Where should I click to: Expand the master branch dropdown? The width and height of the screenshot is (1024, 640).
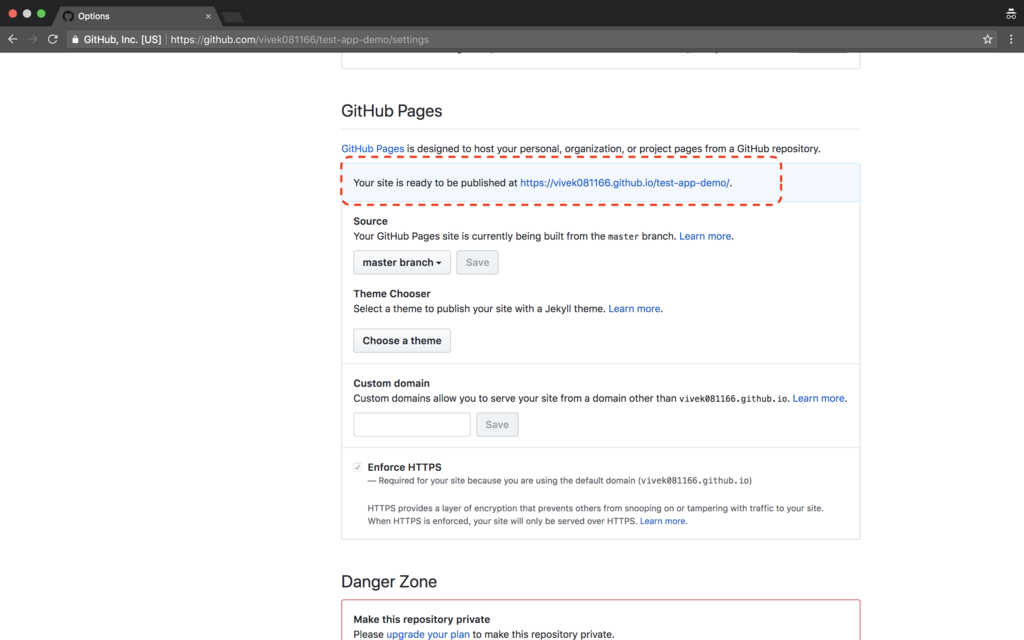coord(402,263)
